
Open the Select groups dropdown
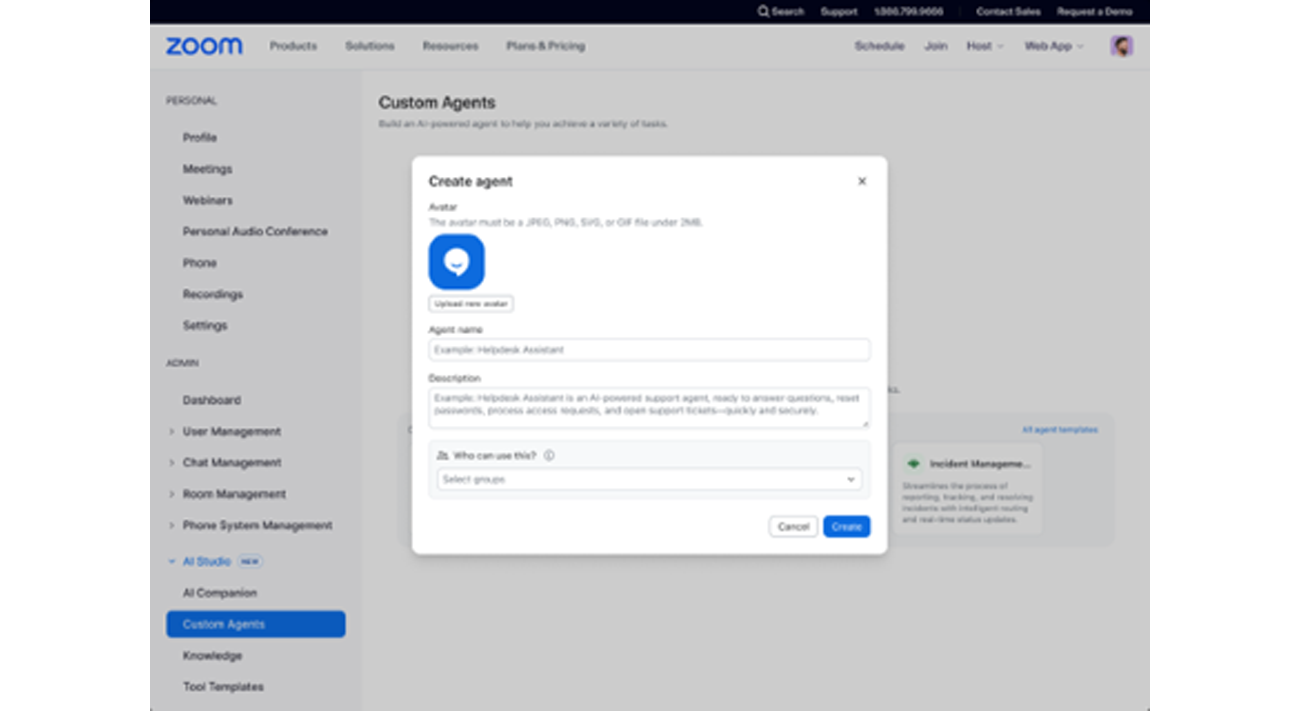tap(649, 480)
